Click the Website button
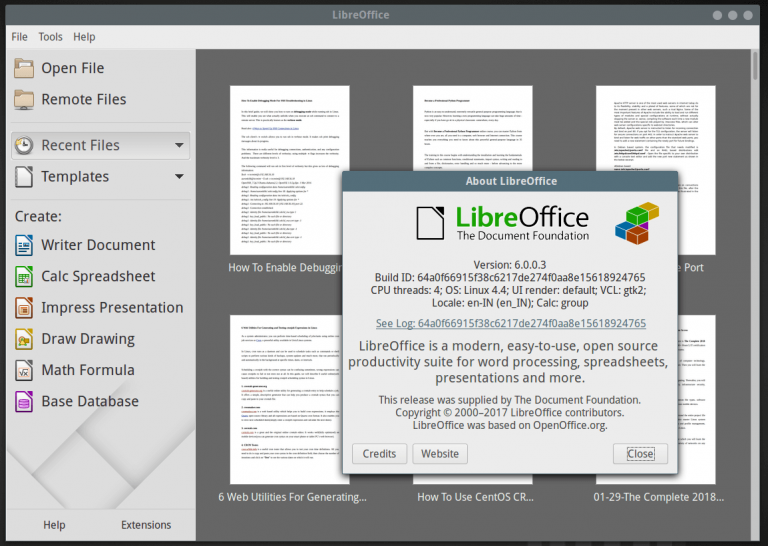Viewport: 768px width, 546px height. (440, 453)
